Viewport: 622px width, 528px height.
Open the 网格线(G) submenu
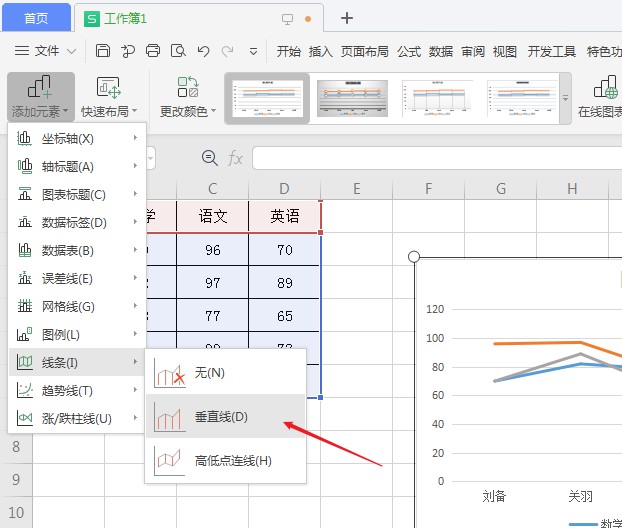pyautogui.click(x=77, y=306)
